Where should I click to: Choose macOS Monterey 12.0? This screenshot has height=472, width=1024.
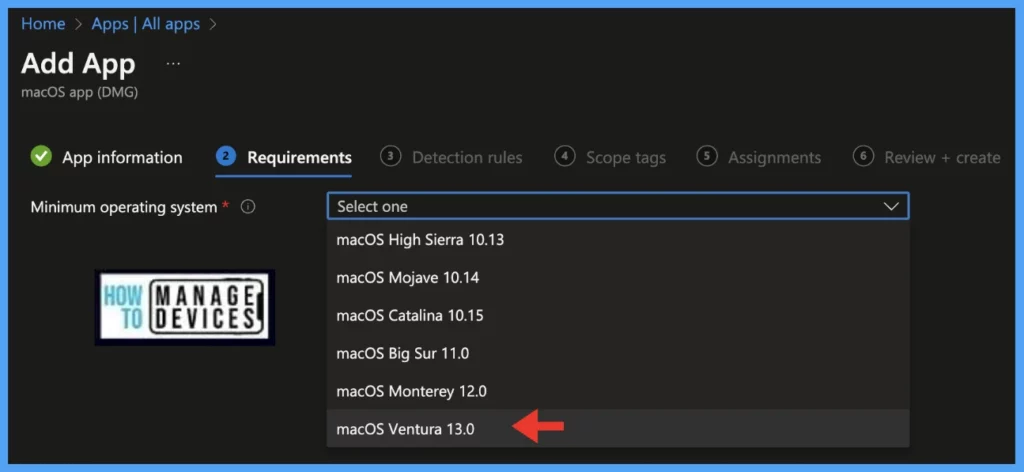(618, 391)
